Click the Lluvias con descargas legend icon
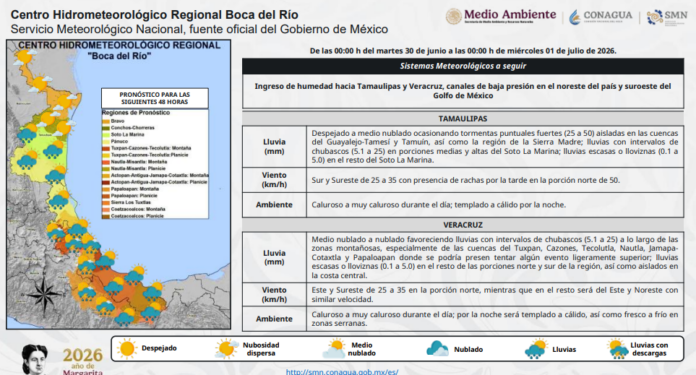 click(x=618, y=349)
